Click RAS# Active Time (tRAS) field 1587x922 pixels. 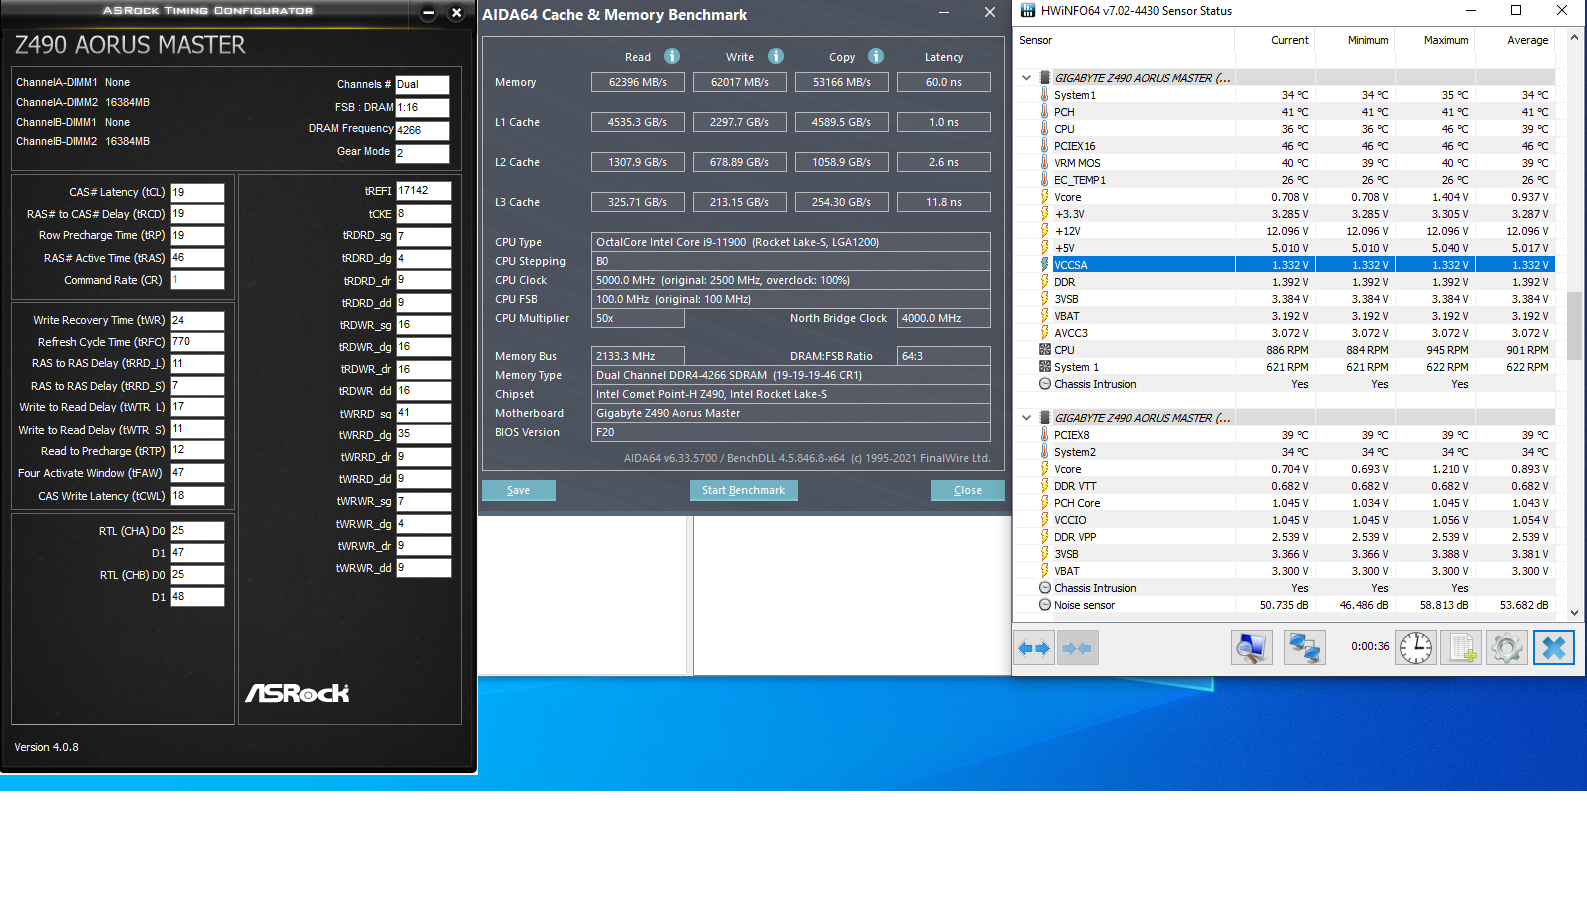(x=197, y=258)
